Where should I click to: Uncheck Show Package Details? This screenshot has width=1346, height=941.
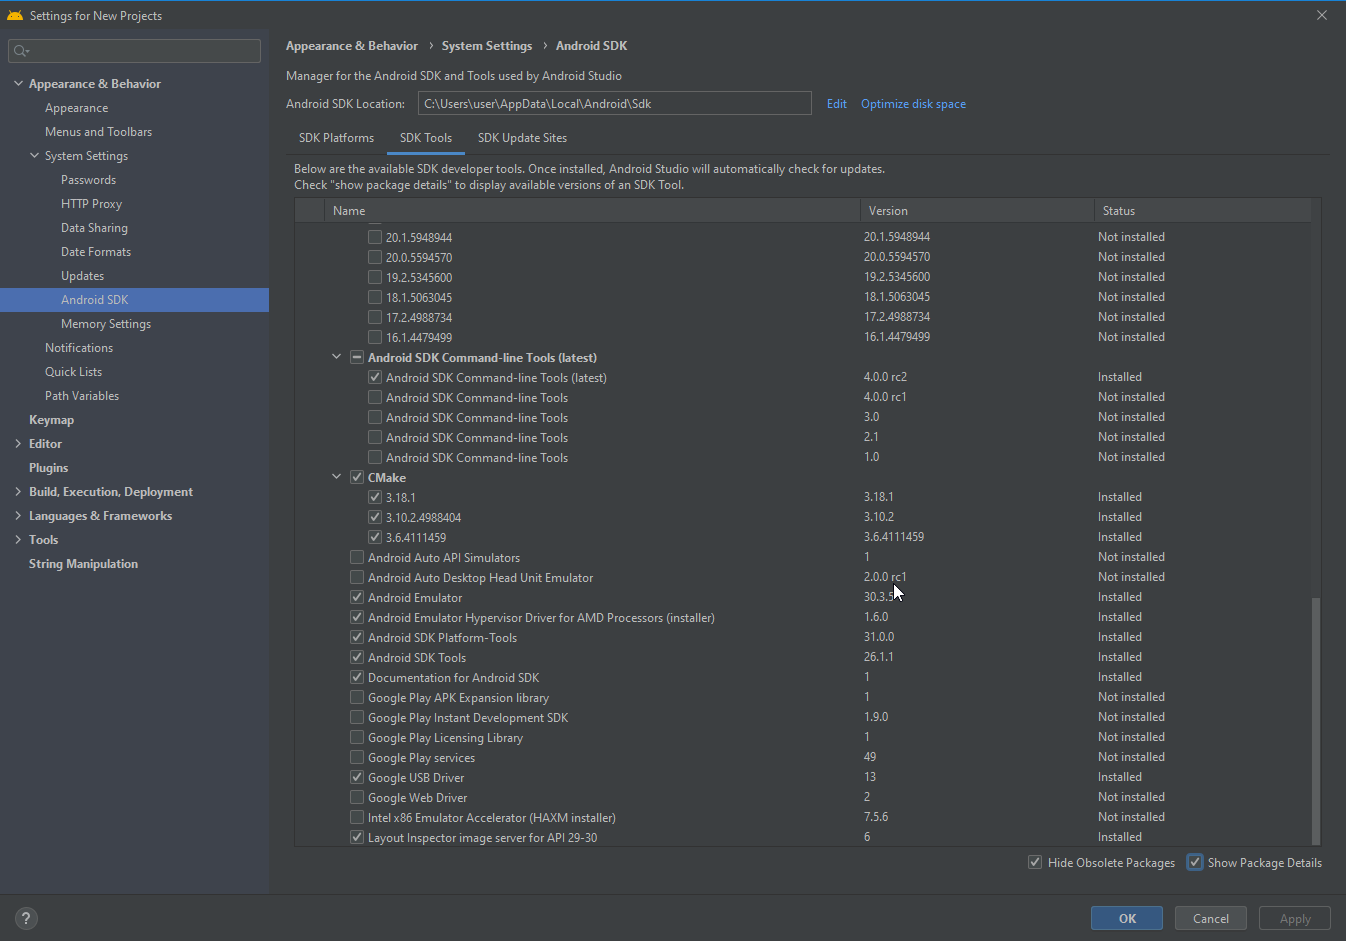point(1194,862)
